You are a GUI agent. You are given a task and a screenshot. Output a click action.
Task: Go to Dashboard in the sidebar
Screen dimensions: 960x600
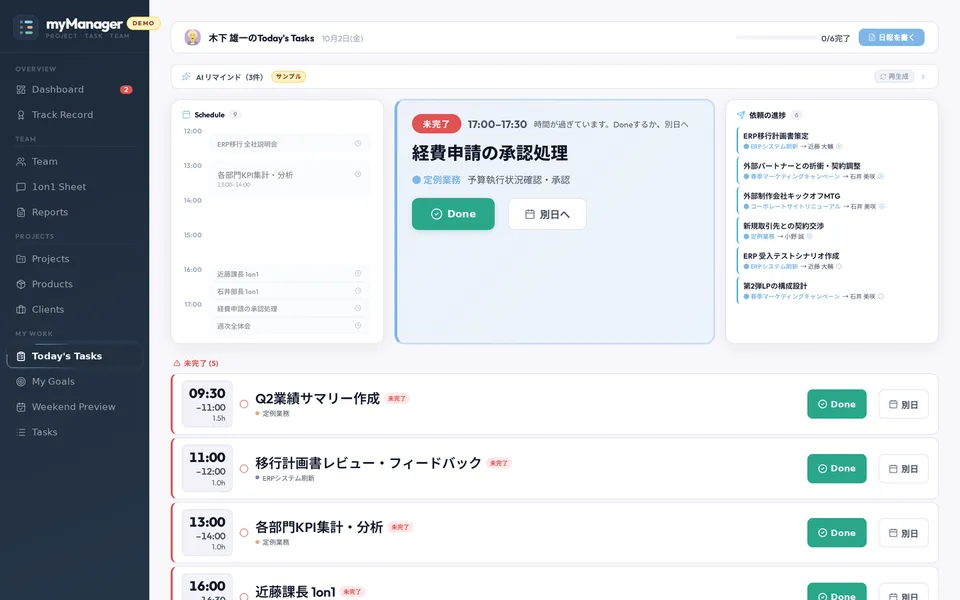coord(74,89)
